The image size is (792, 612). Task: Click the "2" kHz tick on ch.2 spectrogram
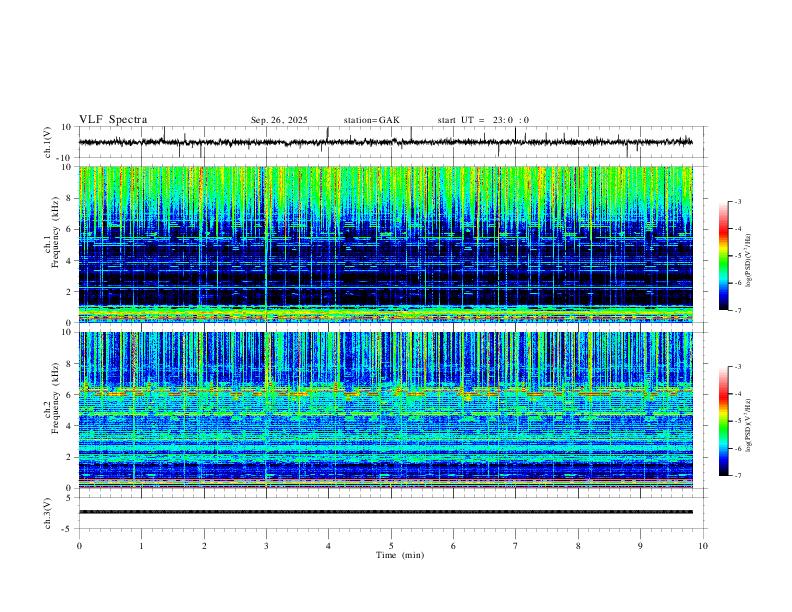click(69, 457)
